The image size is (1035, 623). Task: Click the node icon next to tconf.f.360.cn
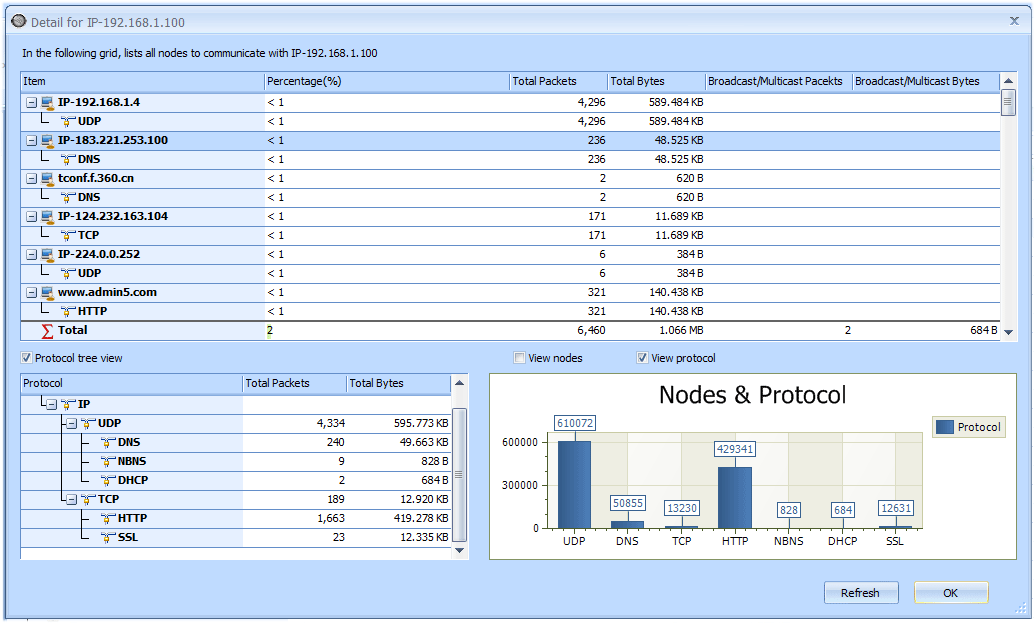(47, 178)
